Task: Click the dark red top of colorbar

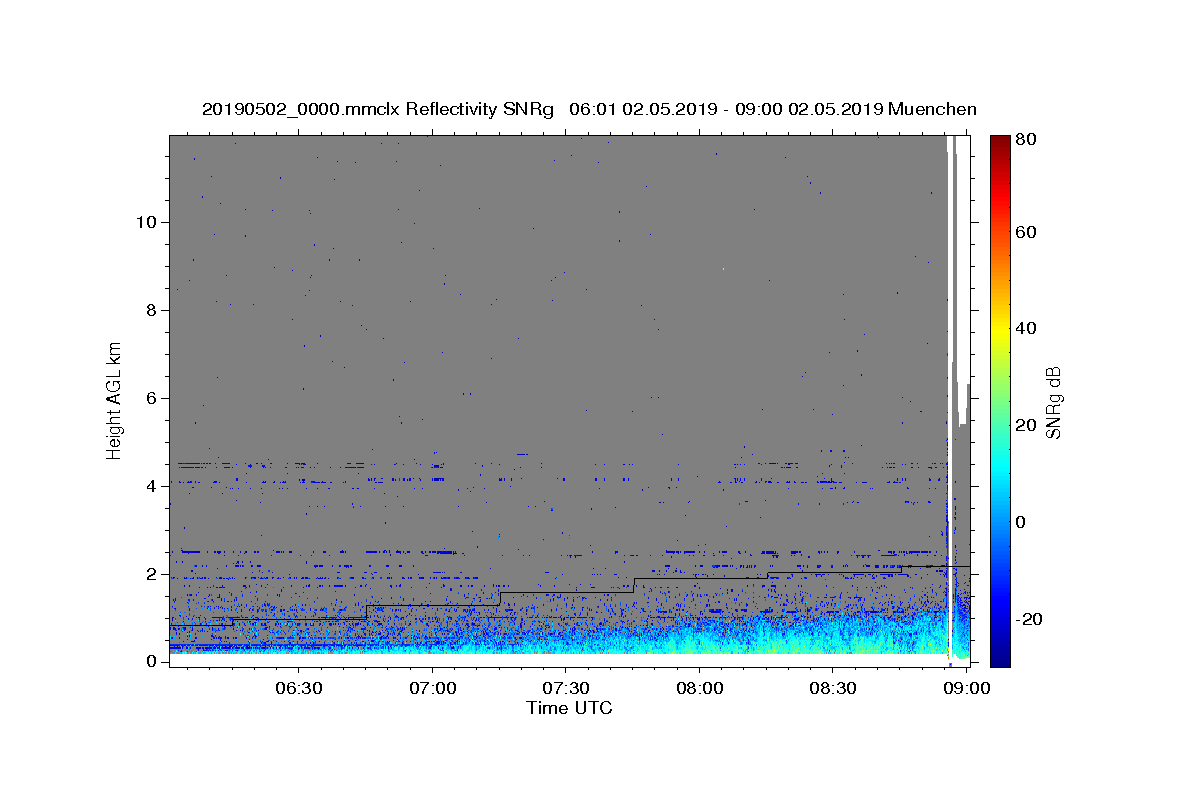Action: (x=1000, y=141)
